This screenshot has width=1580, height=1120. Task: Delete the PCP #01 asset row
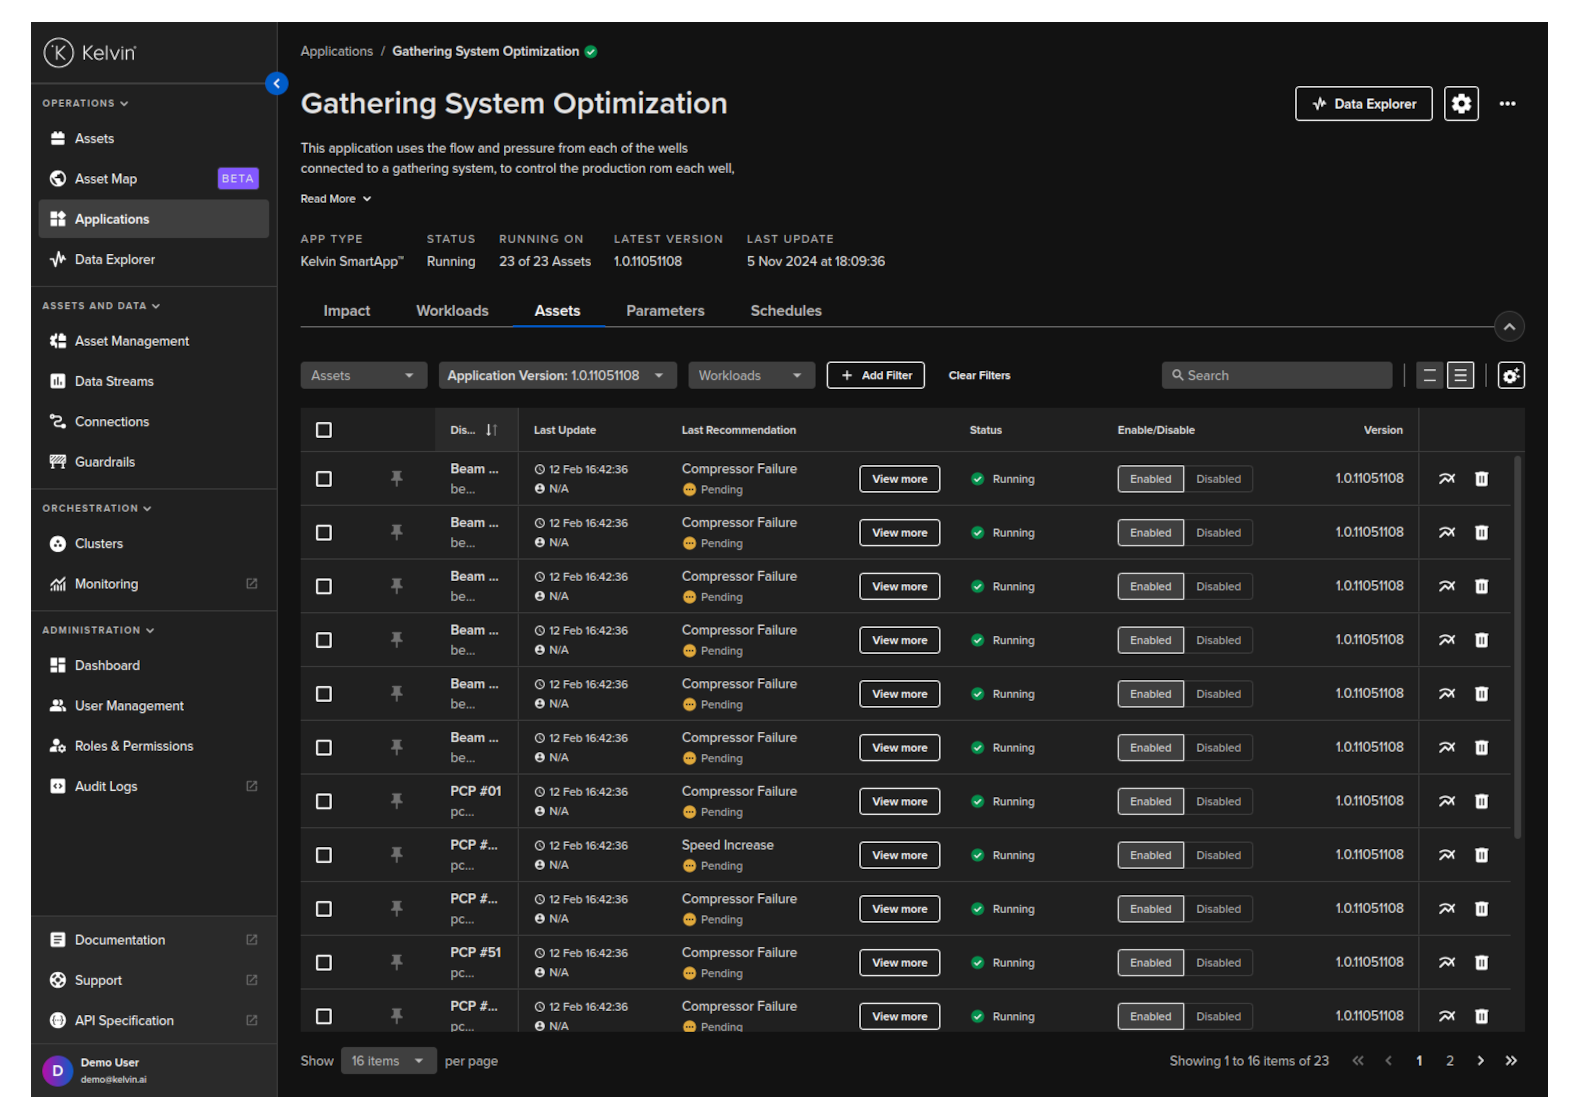tap(1481, 801)
